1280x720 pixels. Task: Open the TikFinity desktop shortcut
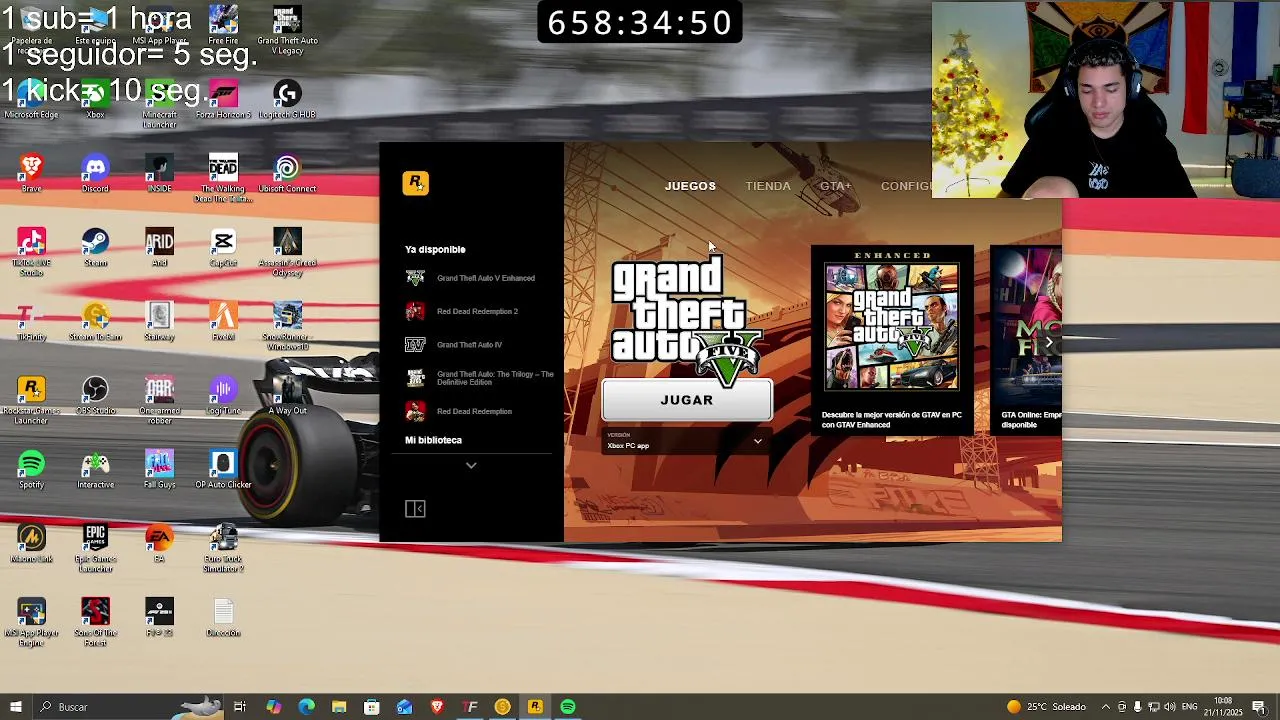pyautogui.click(x=31, y=321)
